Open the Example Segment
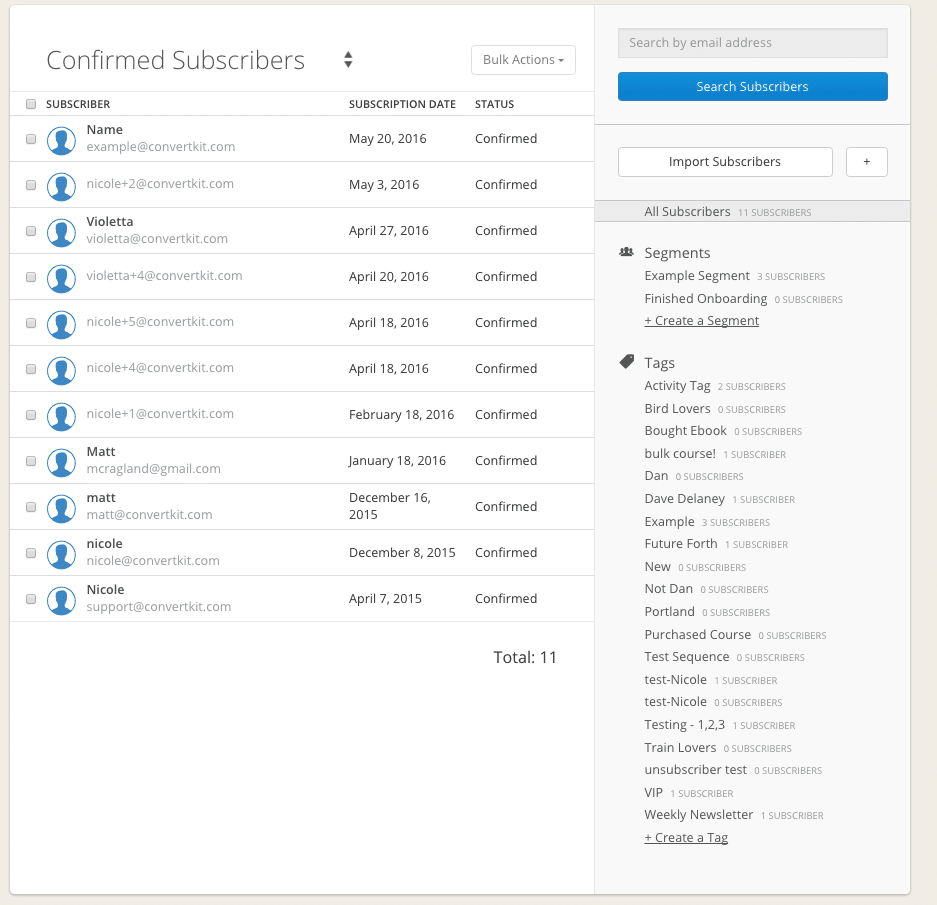937x905 pixels. pyautogui.click(x=697, y=276)
